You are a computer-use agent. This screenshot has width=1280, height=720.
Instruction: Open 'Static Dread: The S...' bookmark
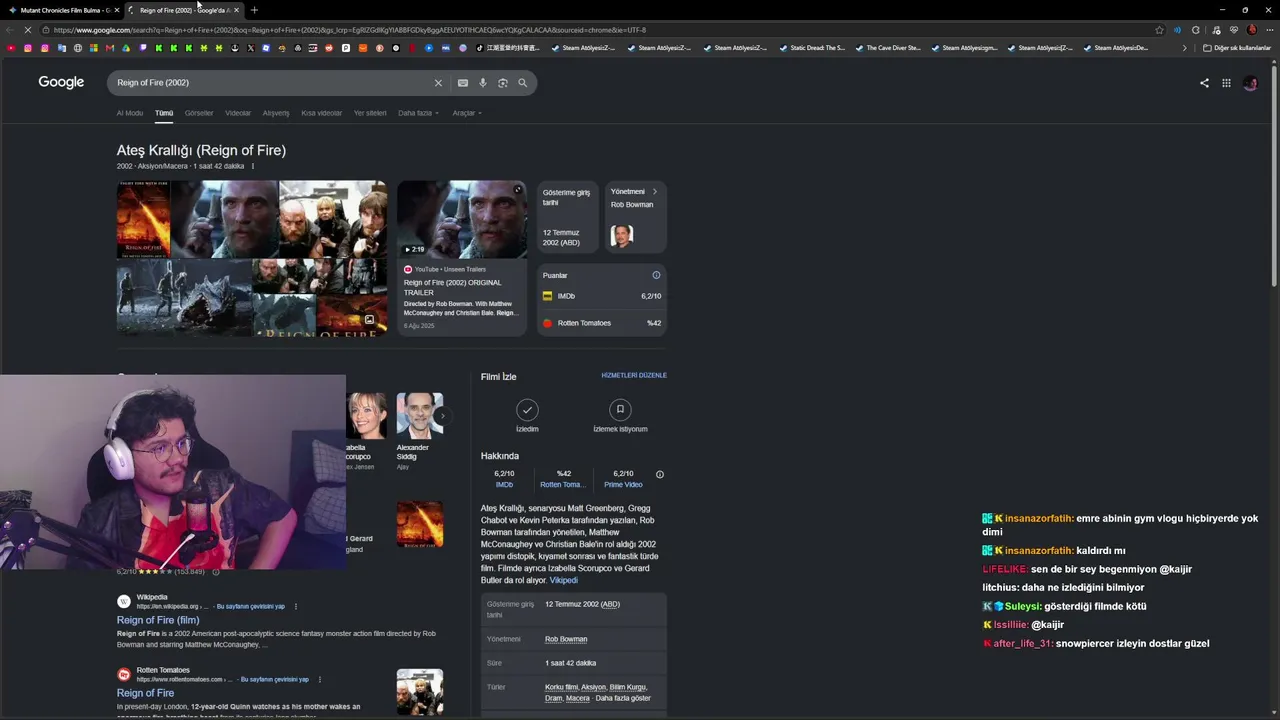(x=811, y=48)
